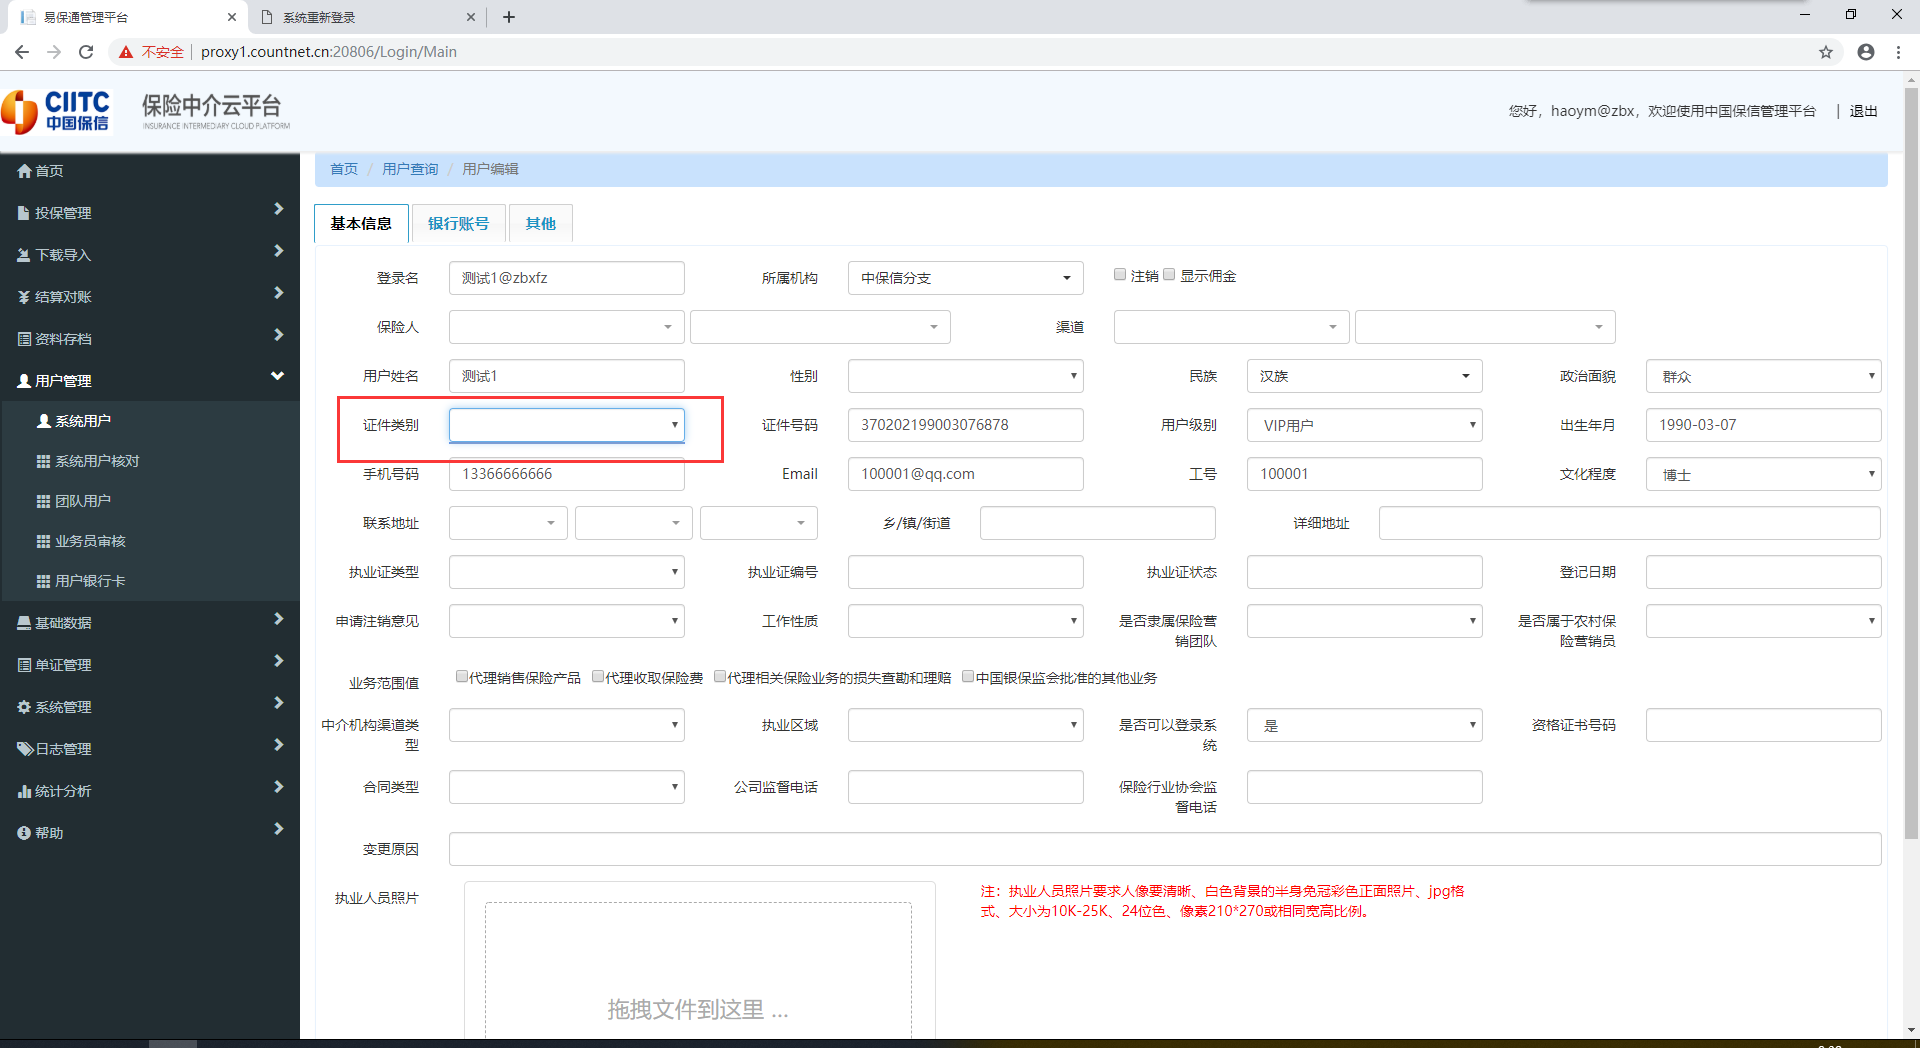Image resolution: width=1920 pixels, height=1048 pixels.
Task: Click the 证件号码 input field
Action: [x=965, y=425]
